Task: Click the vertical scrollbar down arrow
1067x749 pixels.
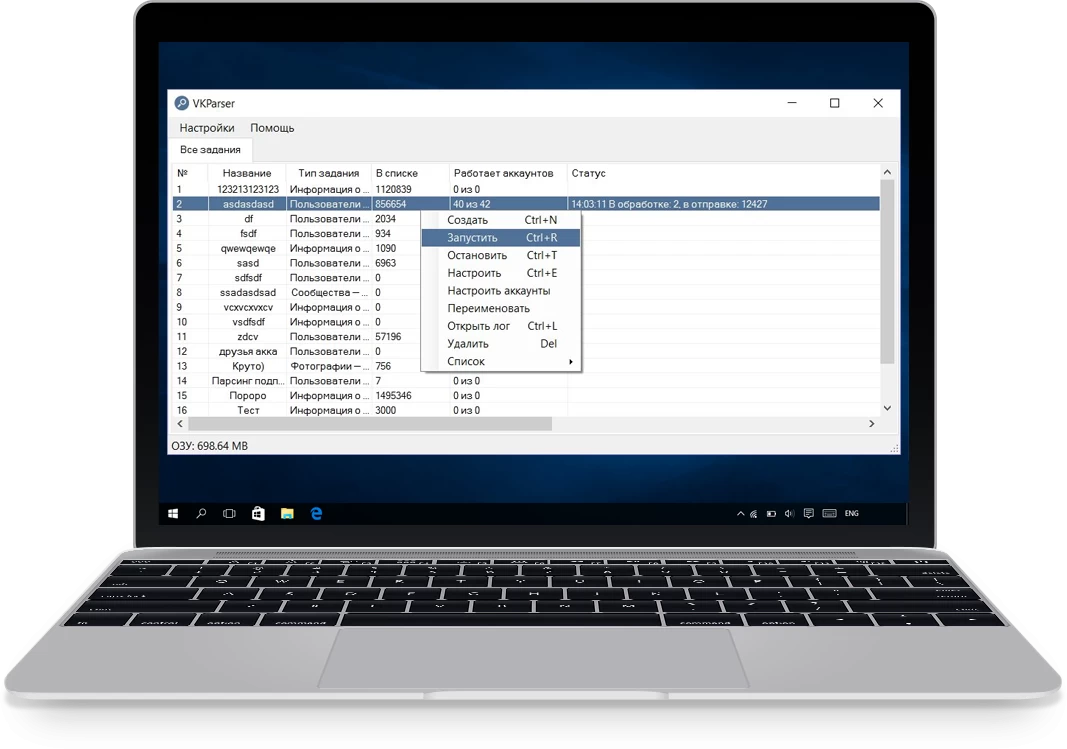Action: [x=887, y=408]
